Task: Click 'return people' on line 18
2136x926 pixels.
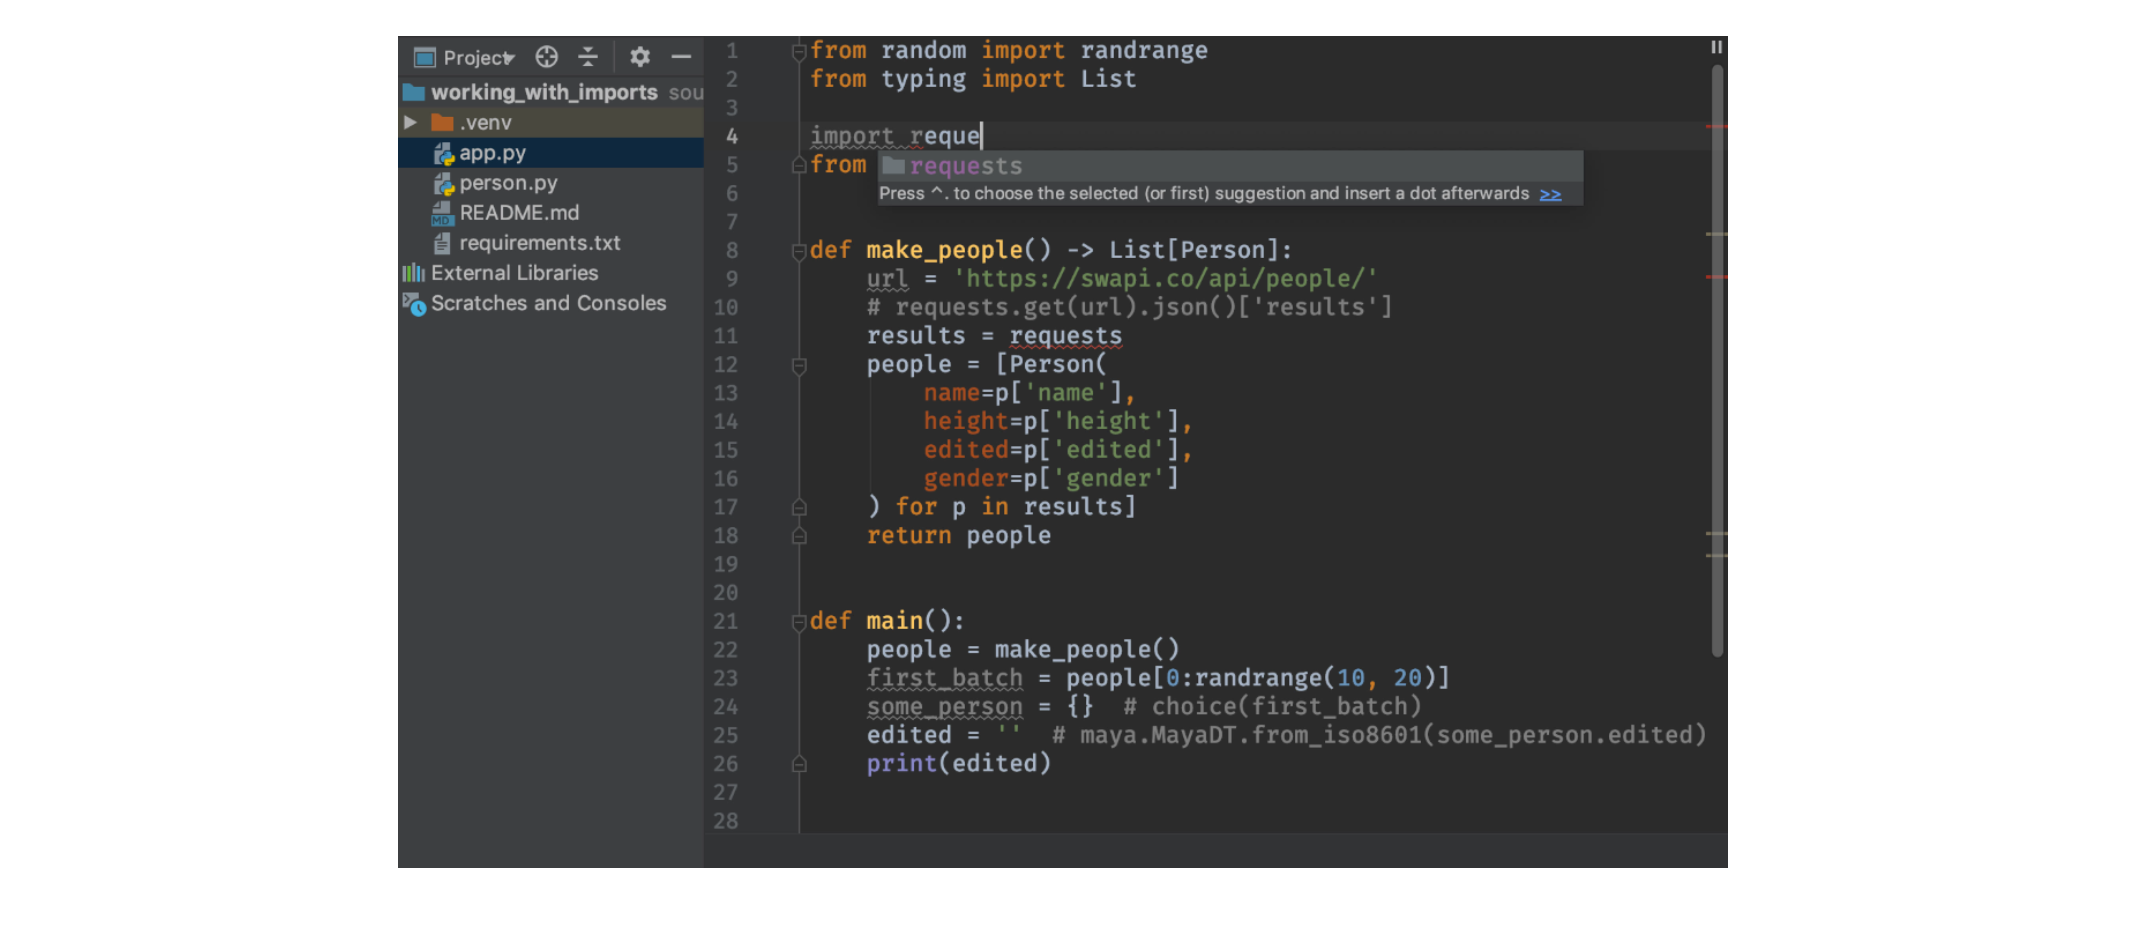Action: coord(958,536)
